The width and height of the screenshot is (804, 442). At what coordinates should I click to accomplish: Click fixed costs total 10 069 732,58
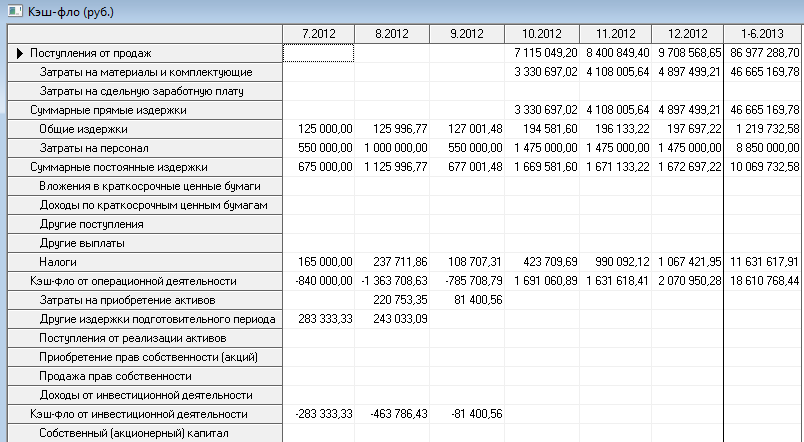point(765,167)
